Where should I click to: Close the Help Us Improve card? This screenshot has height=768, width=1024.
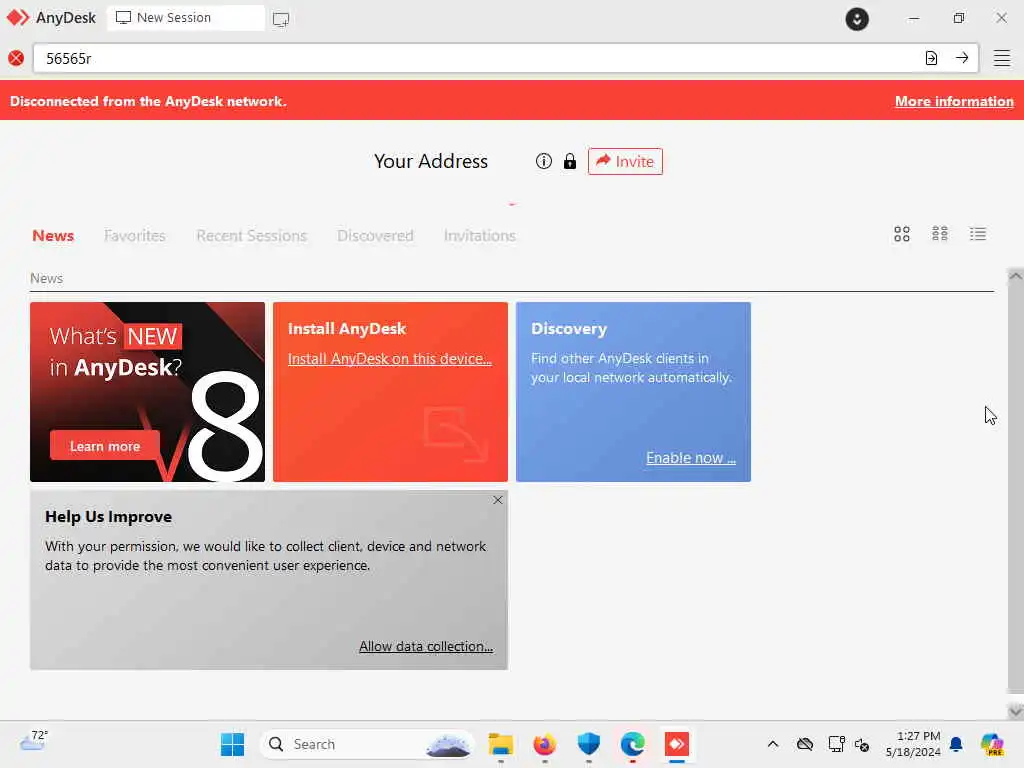coord(498,500)
